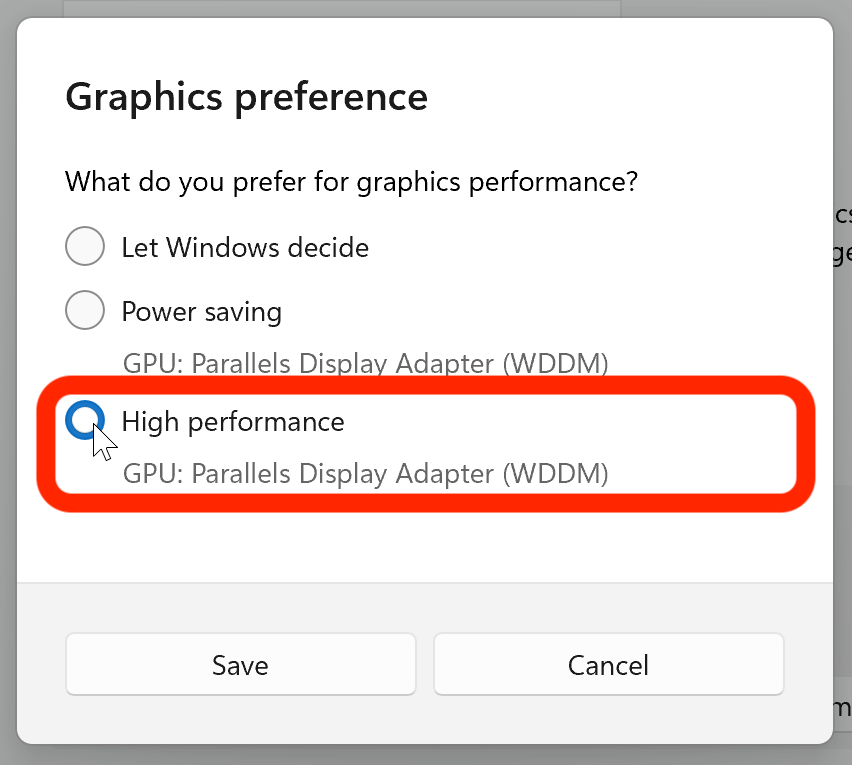Click the unselected Let Windows decide radio circle
Image resolution: width=852 pixels, height=765 pixels.
click(85, 246)
